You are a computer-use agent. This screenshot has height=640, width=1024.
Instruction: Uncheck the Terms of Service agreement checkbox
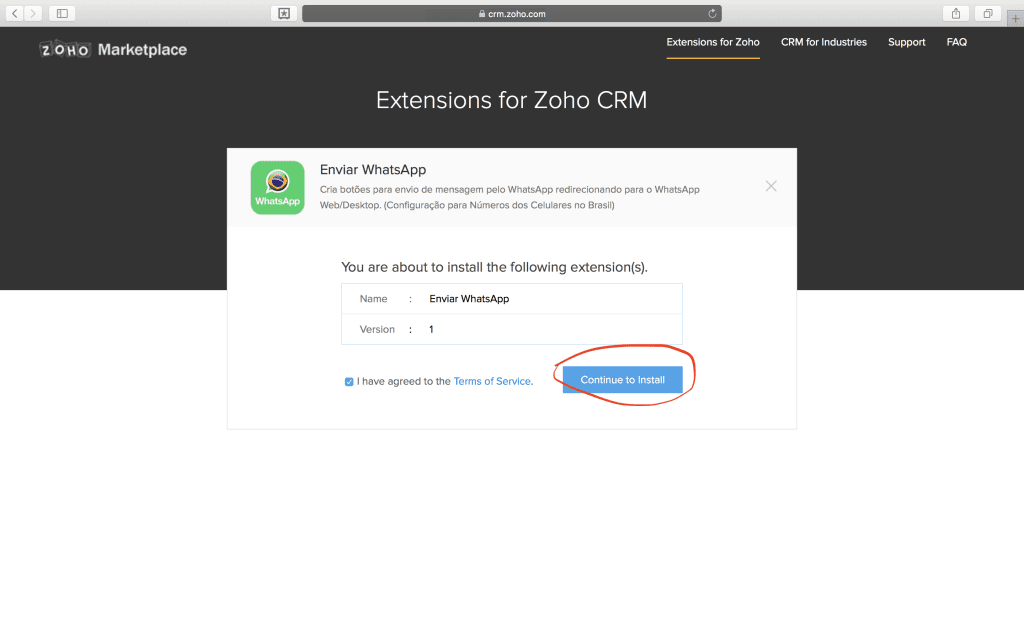pos(349,381)
